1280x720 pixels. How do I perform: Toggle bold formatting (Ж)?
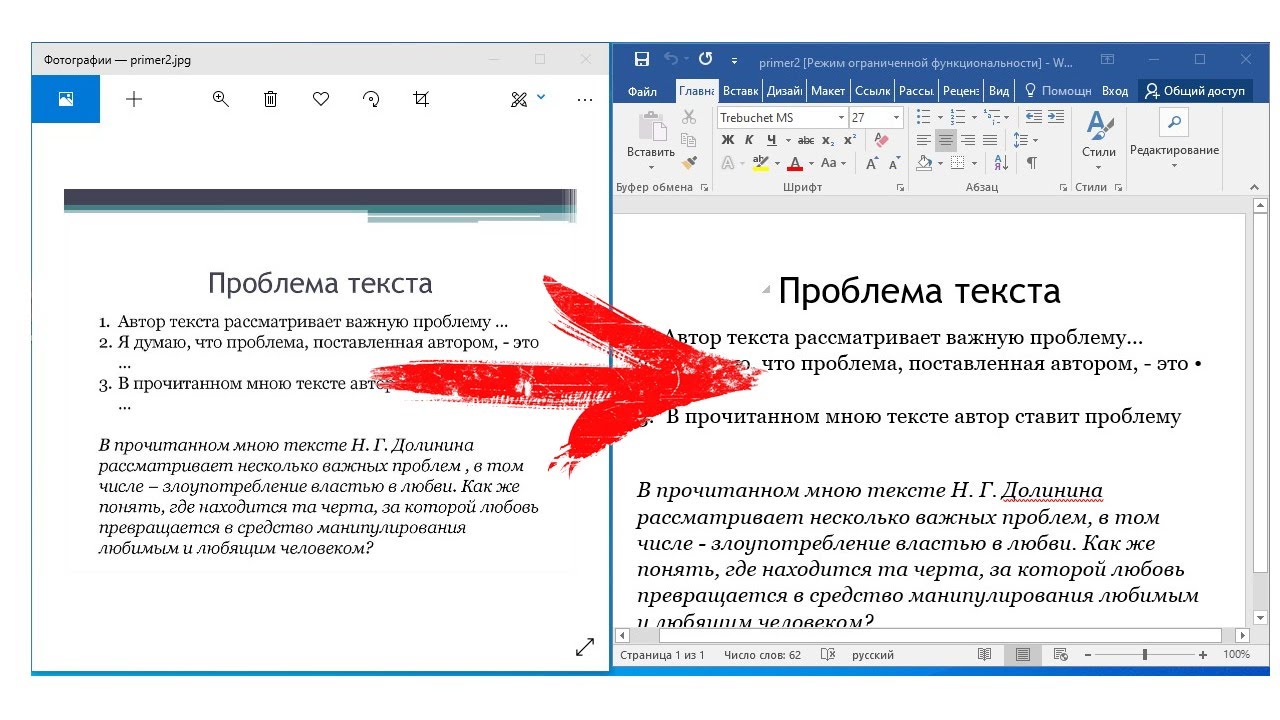728,140
